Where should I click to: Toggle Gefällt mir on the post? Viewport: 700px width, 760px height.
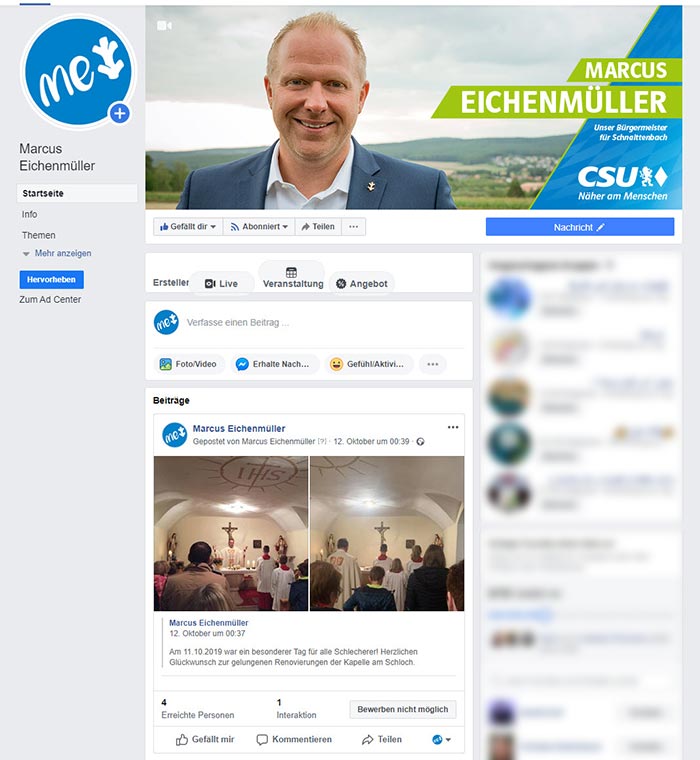coord(205,739)
